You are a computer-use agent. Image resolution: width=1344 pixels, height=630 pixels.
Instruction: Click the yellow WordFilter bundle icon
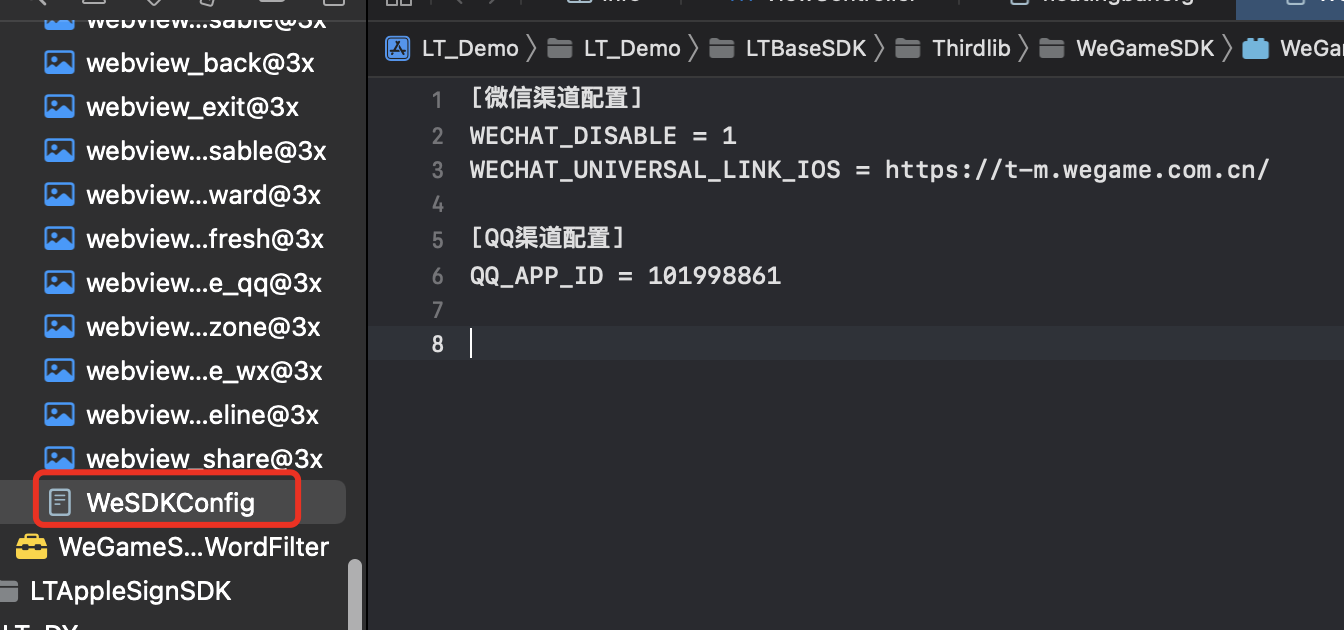tap(31, 546)
